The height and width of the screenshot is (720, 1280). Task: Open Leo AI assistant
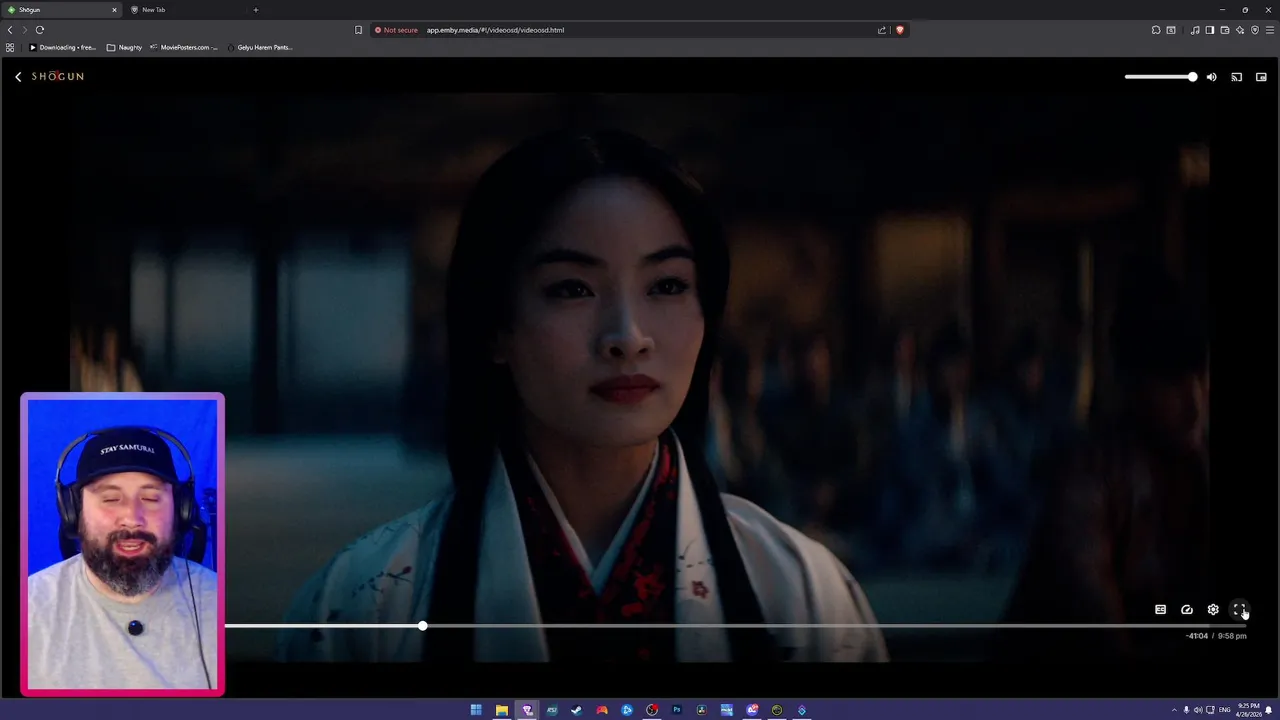pos(1240,30)
